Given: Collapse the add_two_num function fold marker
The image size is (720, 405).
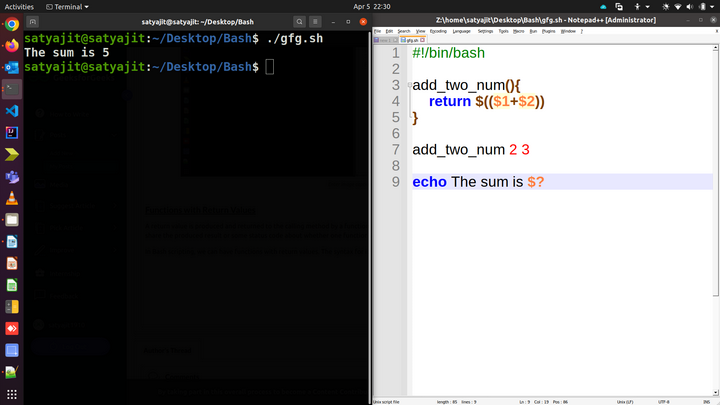Looking at the screenshot, I should [x=410, y=85].
